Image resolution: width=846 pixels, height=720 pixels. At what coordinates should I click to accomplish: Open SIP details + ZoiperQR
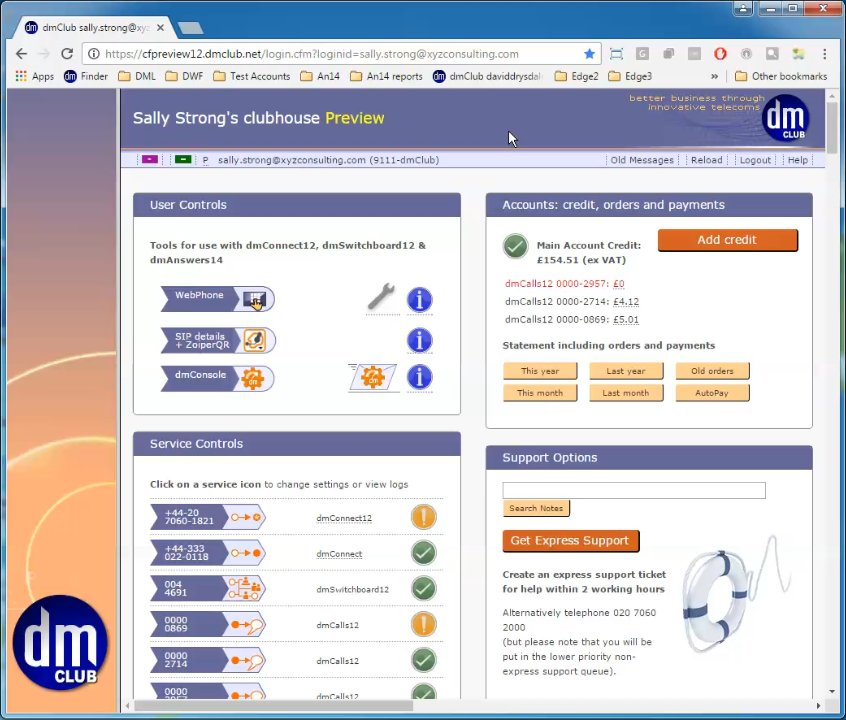(x=218, y=340)
